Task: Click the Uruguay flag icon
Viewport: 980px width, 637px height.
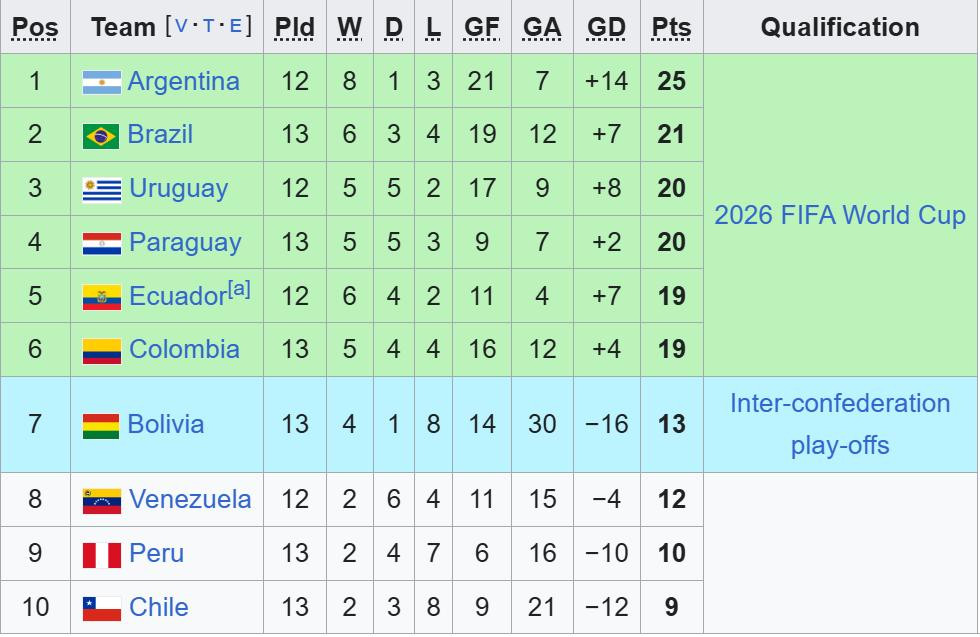Action: point(101,189)
